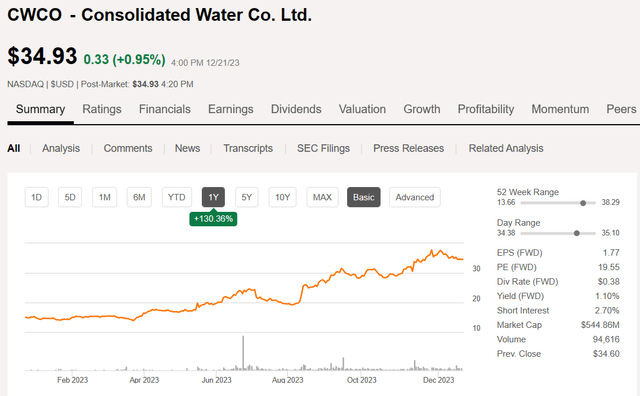This screenshot has width=640, height=396.
Task: Switch chart to 6M range
Action: click(139, 197)
